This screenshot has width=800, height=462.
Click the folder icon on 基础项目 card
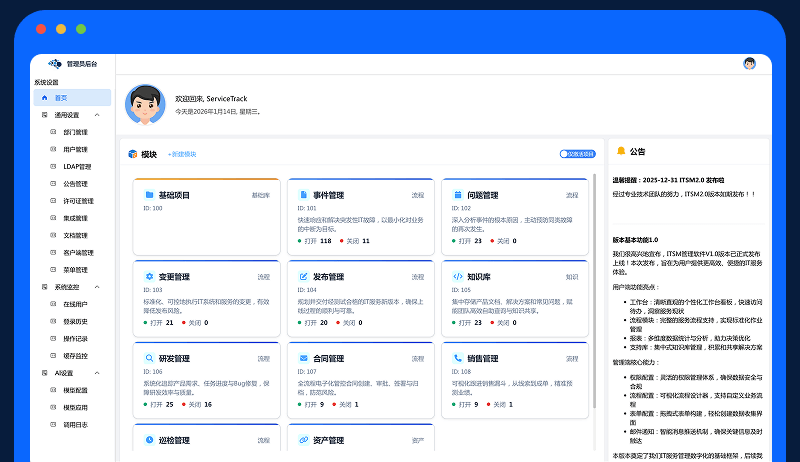point(149,195)
